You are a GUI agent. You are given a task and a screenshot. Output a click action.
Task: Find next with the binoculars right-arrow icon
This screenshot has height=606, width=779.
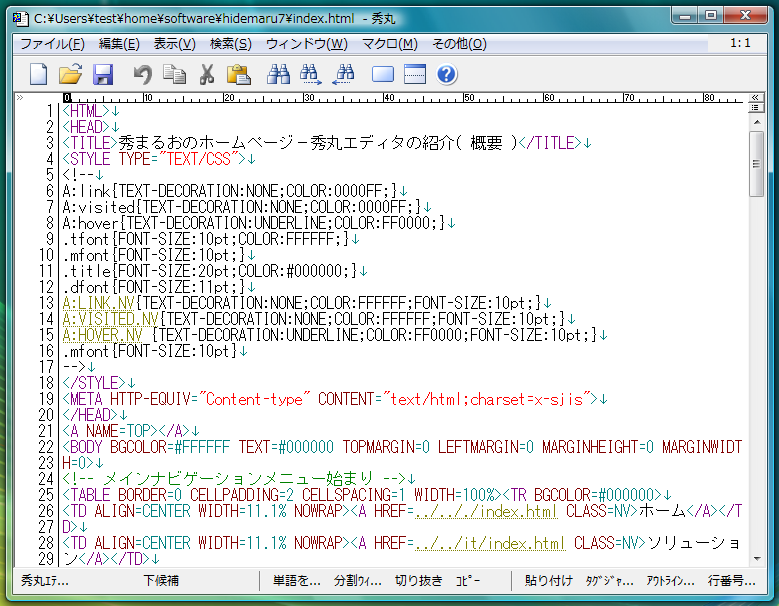coord(311,75)
